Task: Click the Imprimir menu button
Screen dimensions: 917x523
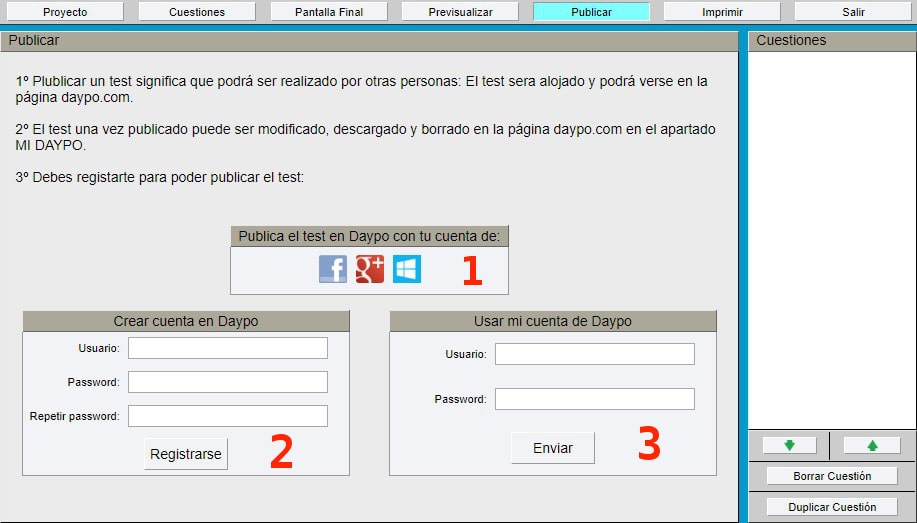Action: pos(722,12)
